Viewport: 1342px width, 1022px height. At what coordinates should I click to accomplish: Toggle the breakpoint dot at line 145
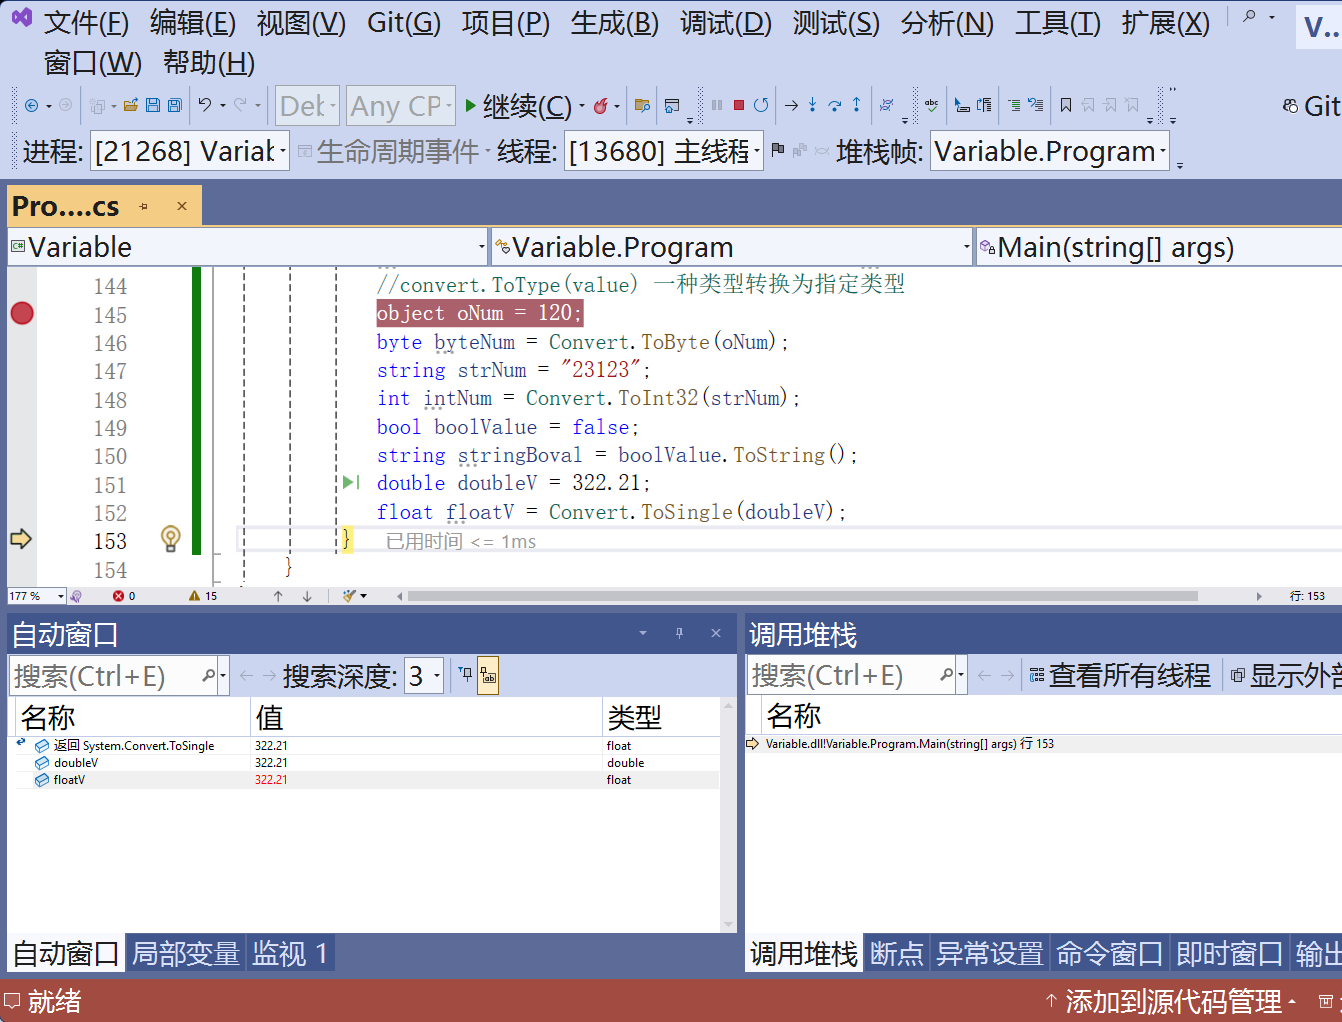click(x=20, y=313)
